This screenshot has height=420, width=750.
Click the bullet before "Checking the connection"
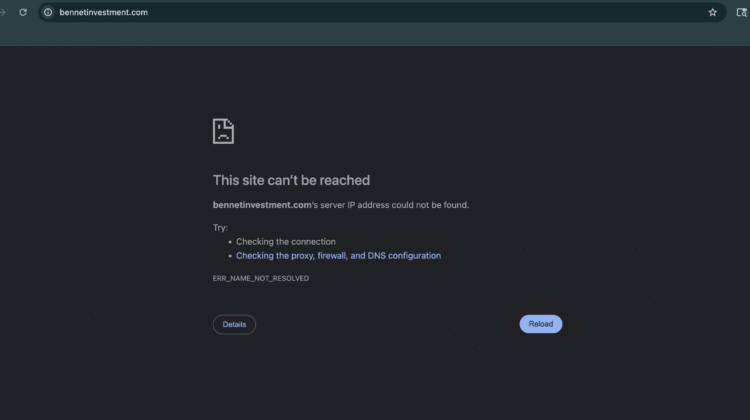coord(229,242)
